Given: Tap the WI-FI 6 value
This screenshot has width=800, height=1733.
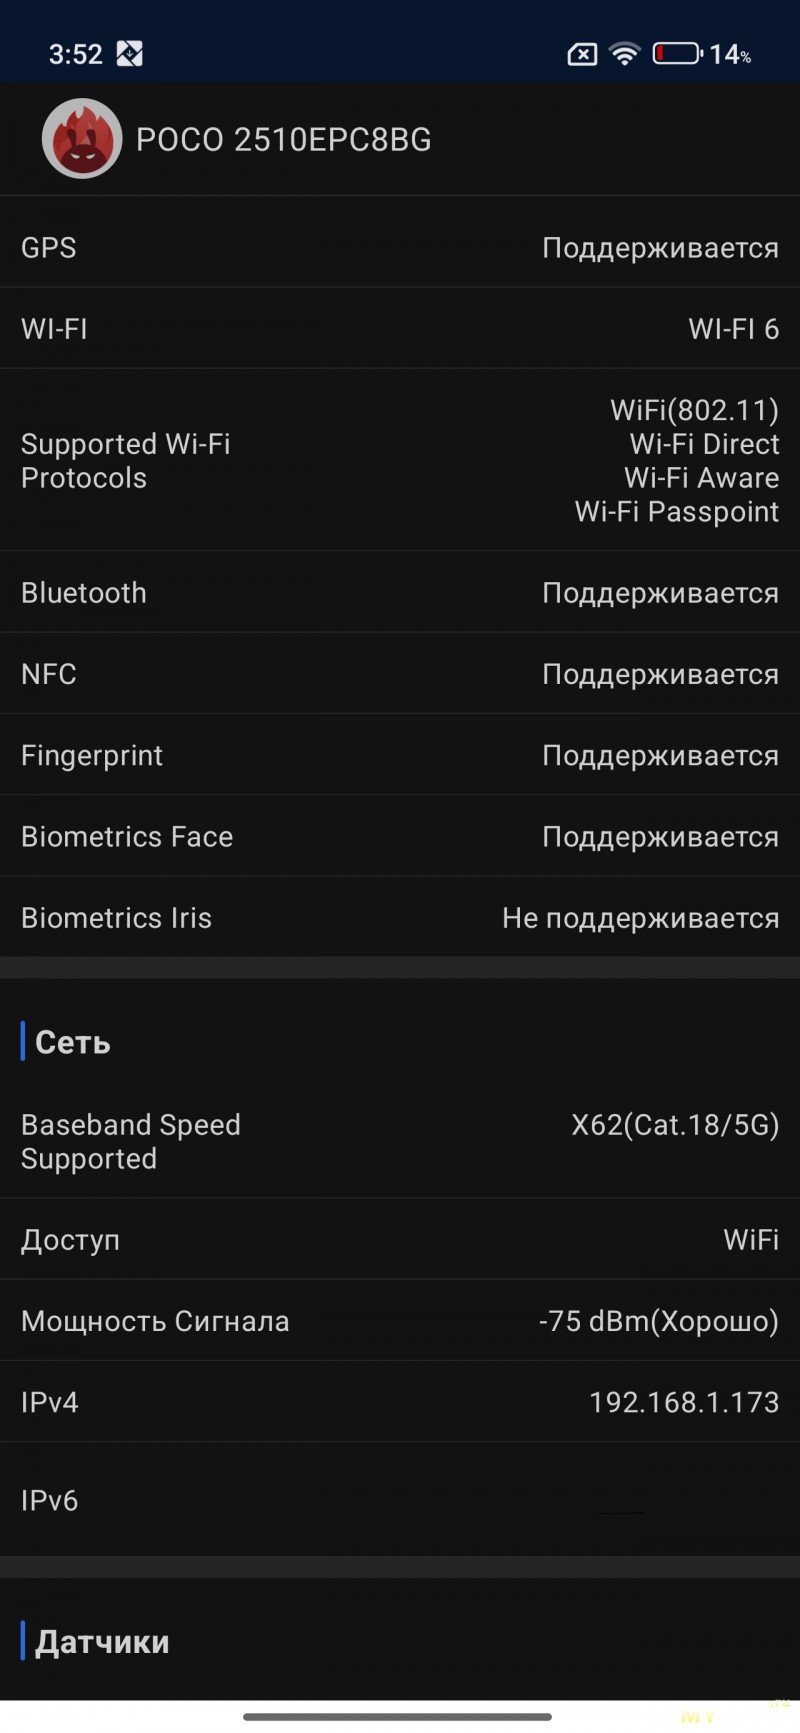Looking at the screenshot, I should [x=733, y=329].
